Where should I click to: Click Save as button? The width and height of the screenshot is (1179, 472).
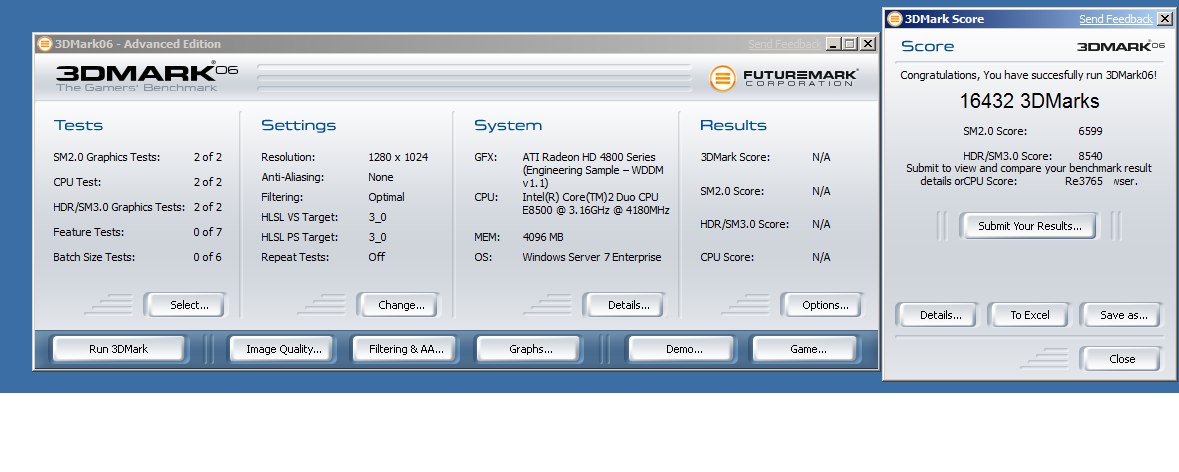(1123, 315)
